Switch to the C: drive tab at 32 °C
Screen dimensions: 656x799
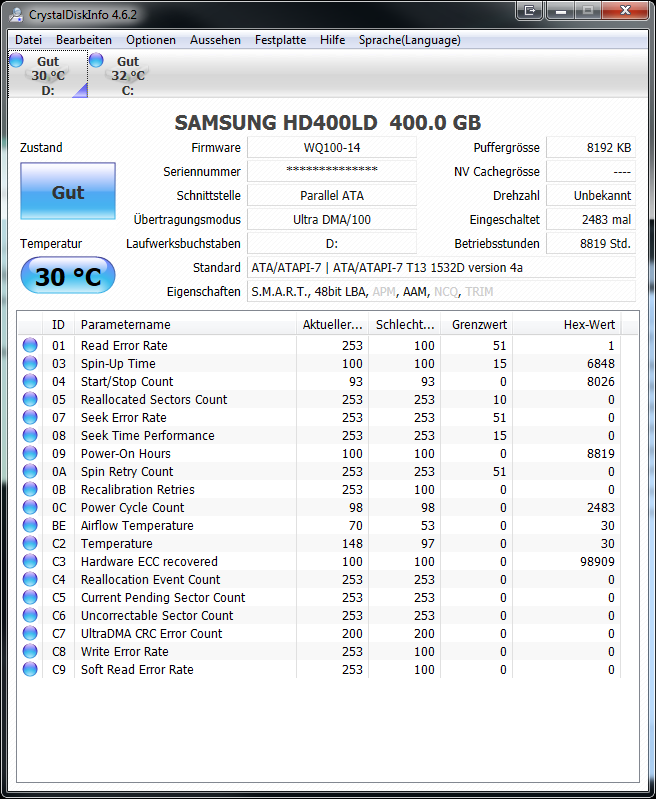(127, 75)
